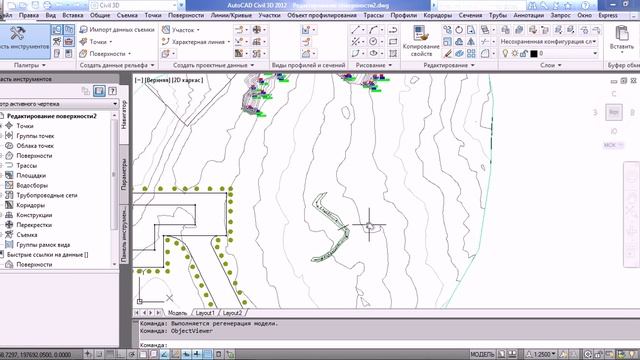Click the command line input field

point(388,345)
